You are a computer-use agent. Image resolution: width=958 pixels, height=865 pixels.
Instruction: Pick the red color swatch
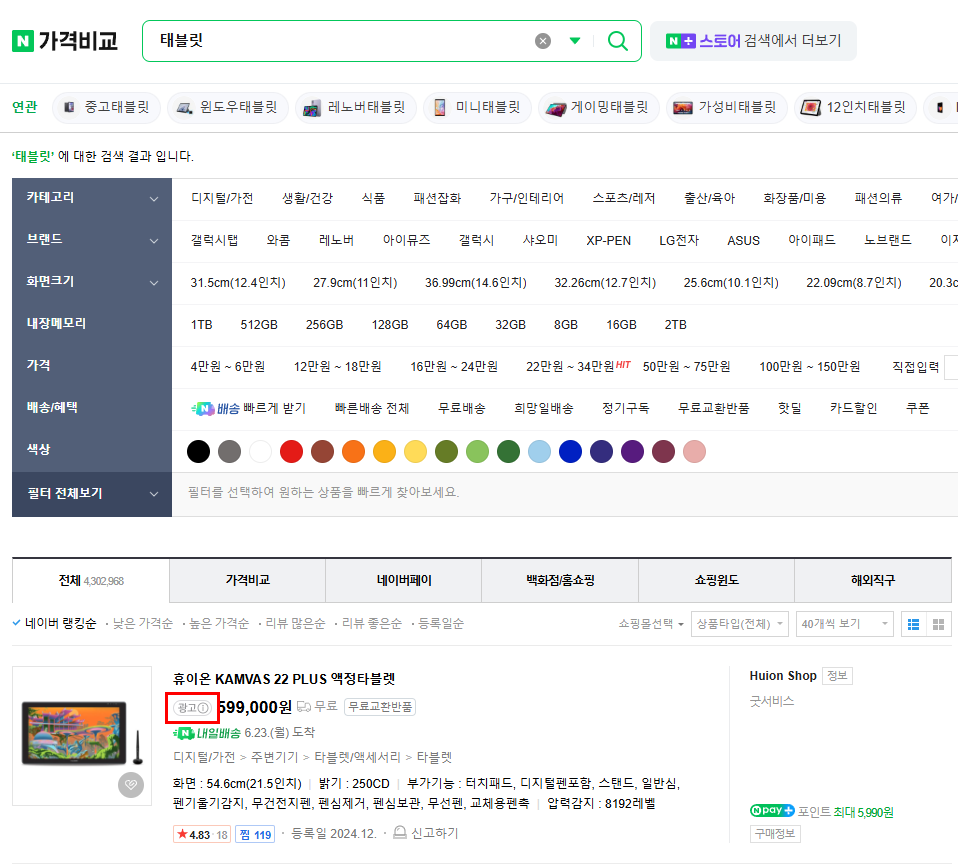[x=291, y=451]
